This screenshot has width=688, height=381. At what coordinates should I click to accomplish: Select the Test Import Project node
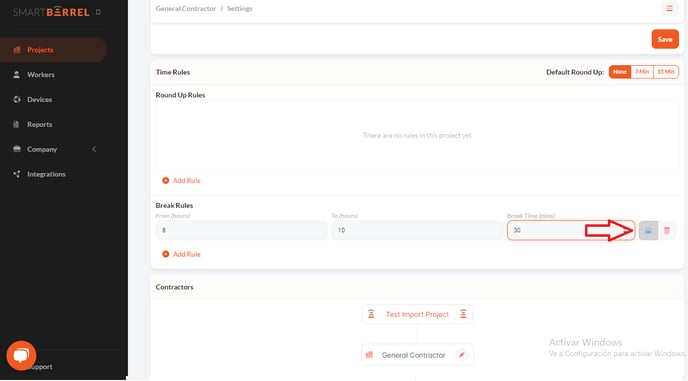(x=417, y=314)
